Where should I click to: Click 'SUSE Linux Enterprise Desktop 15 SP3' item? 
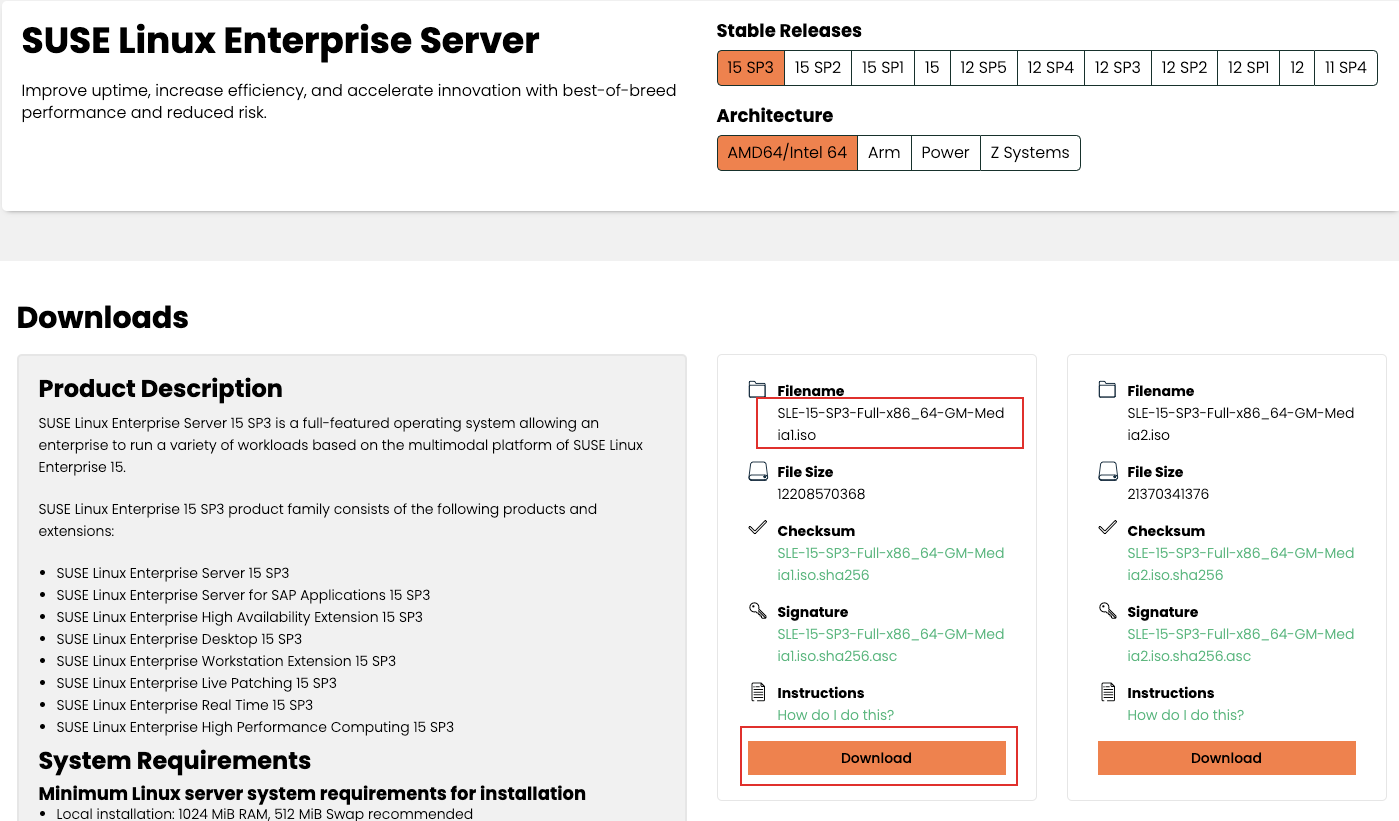(179, 639)
